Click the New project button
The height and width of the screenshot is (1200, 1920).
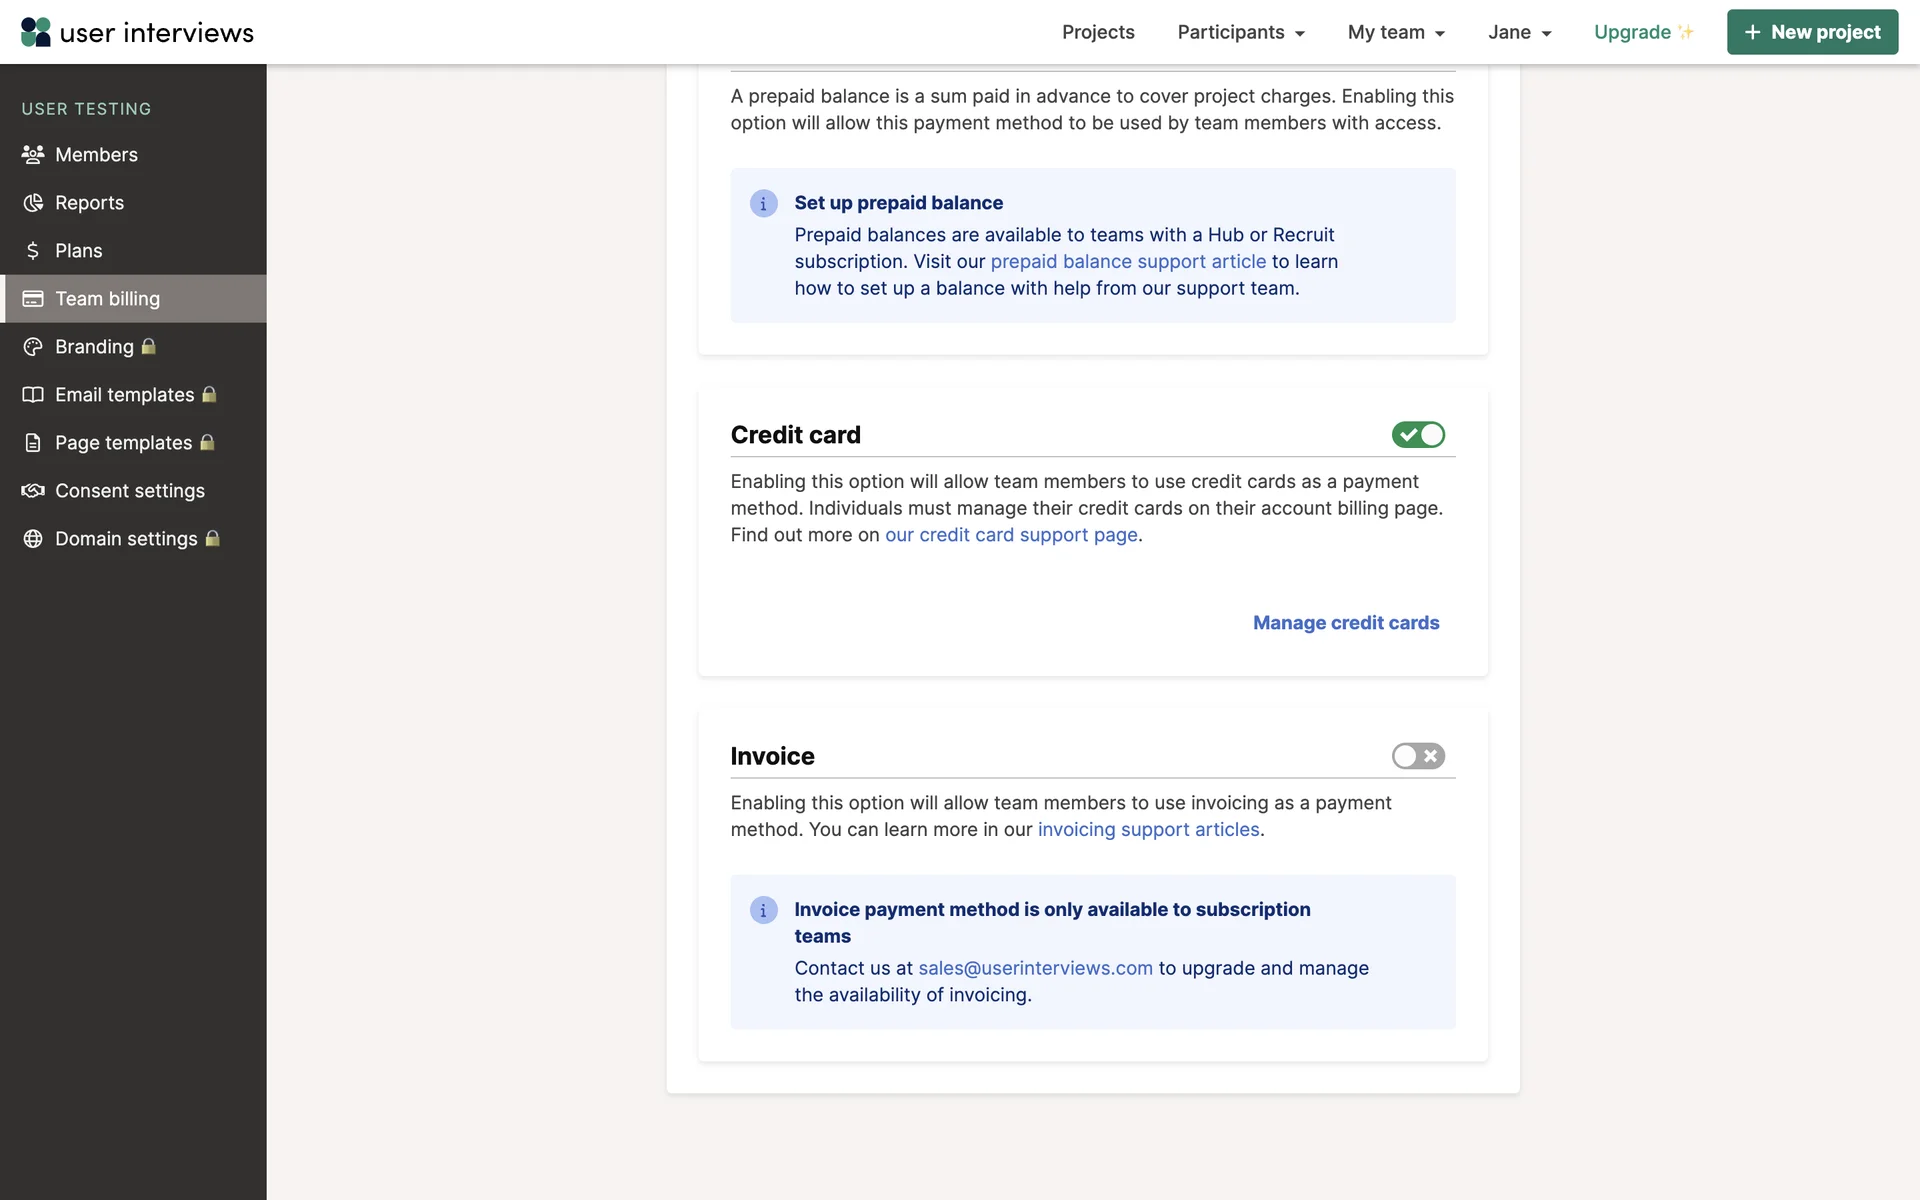pyautogui.click(x=1811, y=32)
